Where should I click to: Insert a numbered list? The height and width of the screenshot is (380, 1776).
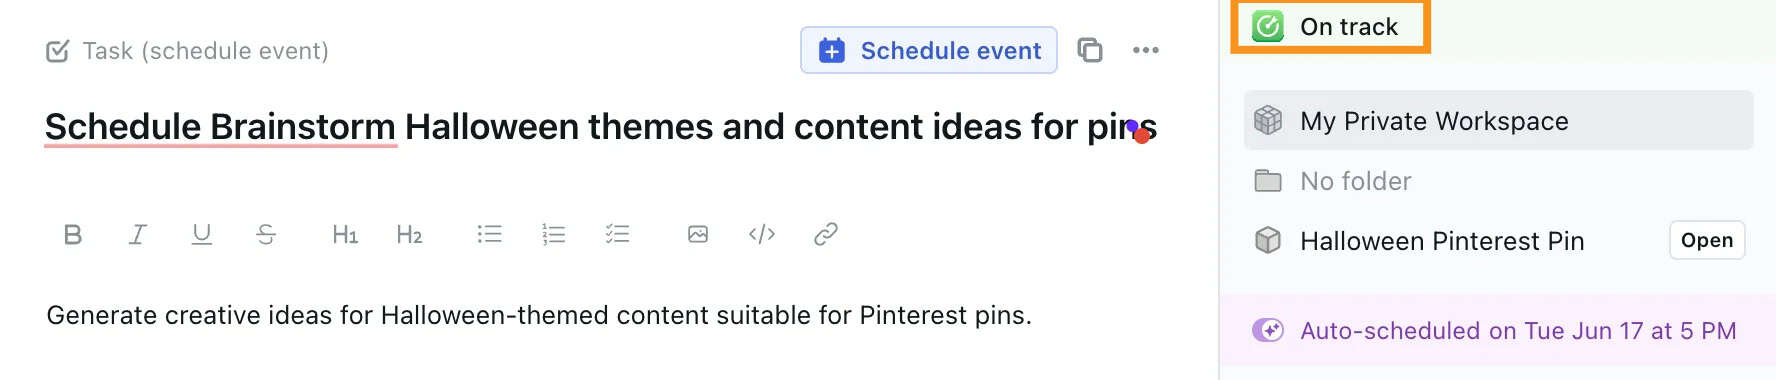click(553, 234)
